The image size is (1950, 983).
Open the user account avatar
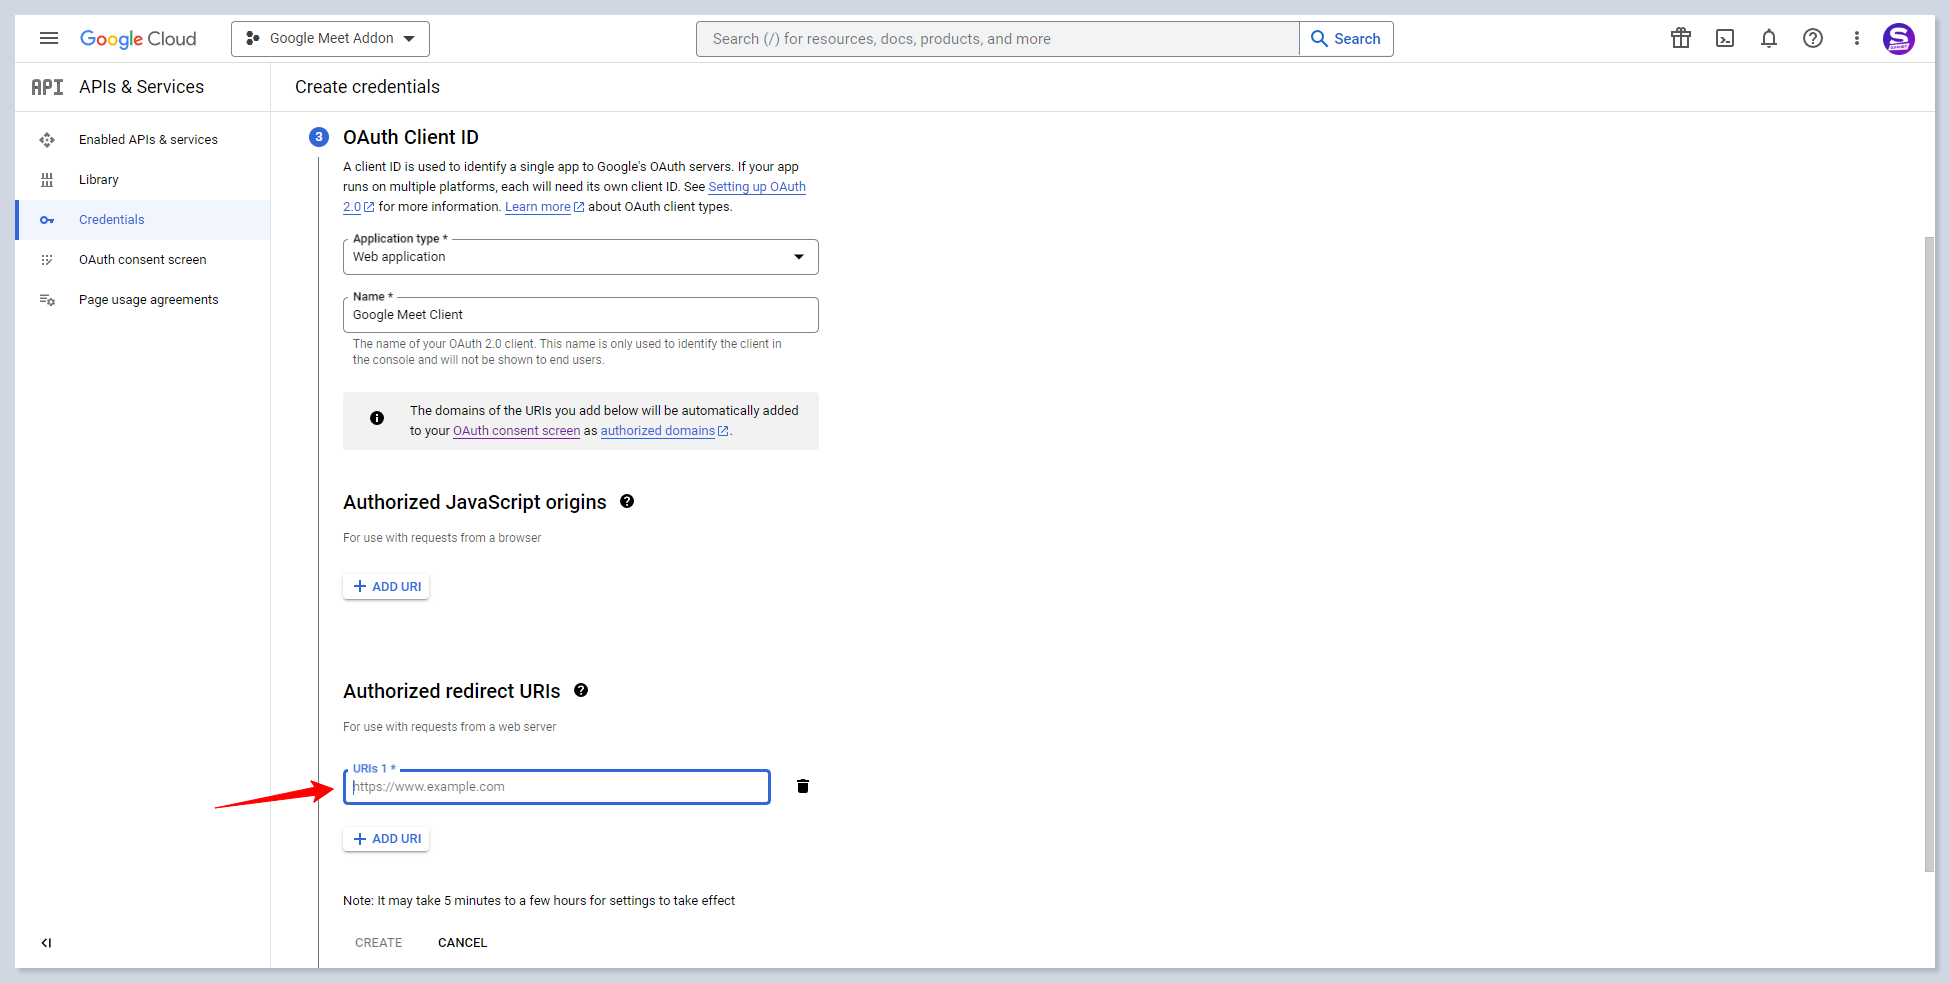pos(1898,39)
